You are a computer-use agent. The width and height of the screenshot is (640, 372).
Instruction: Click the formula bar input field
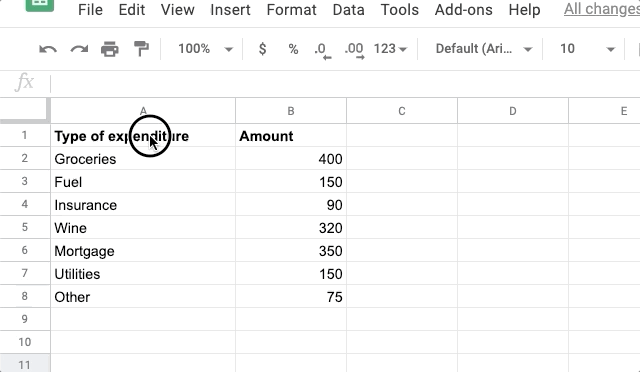coord(345,83)
